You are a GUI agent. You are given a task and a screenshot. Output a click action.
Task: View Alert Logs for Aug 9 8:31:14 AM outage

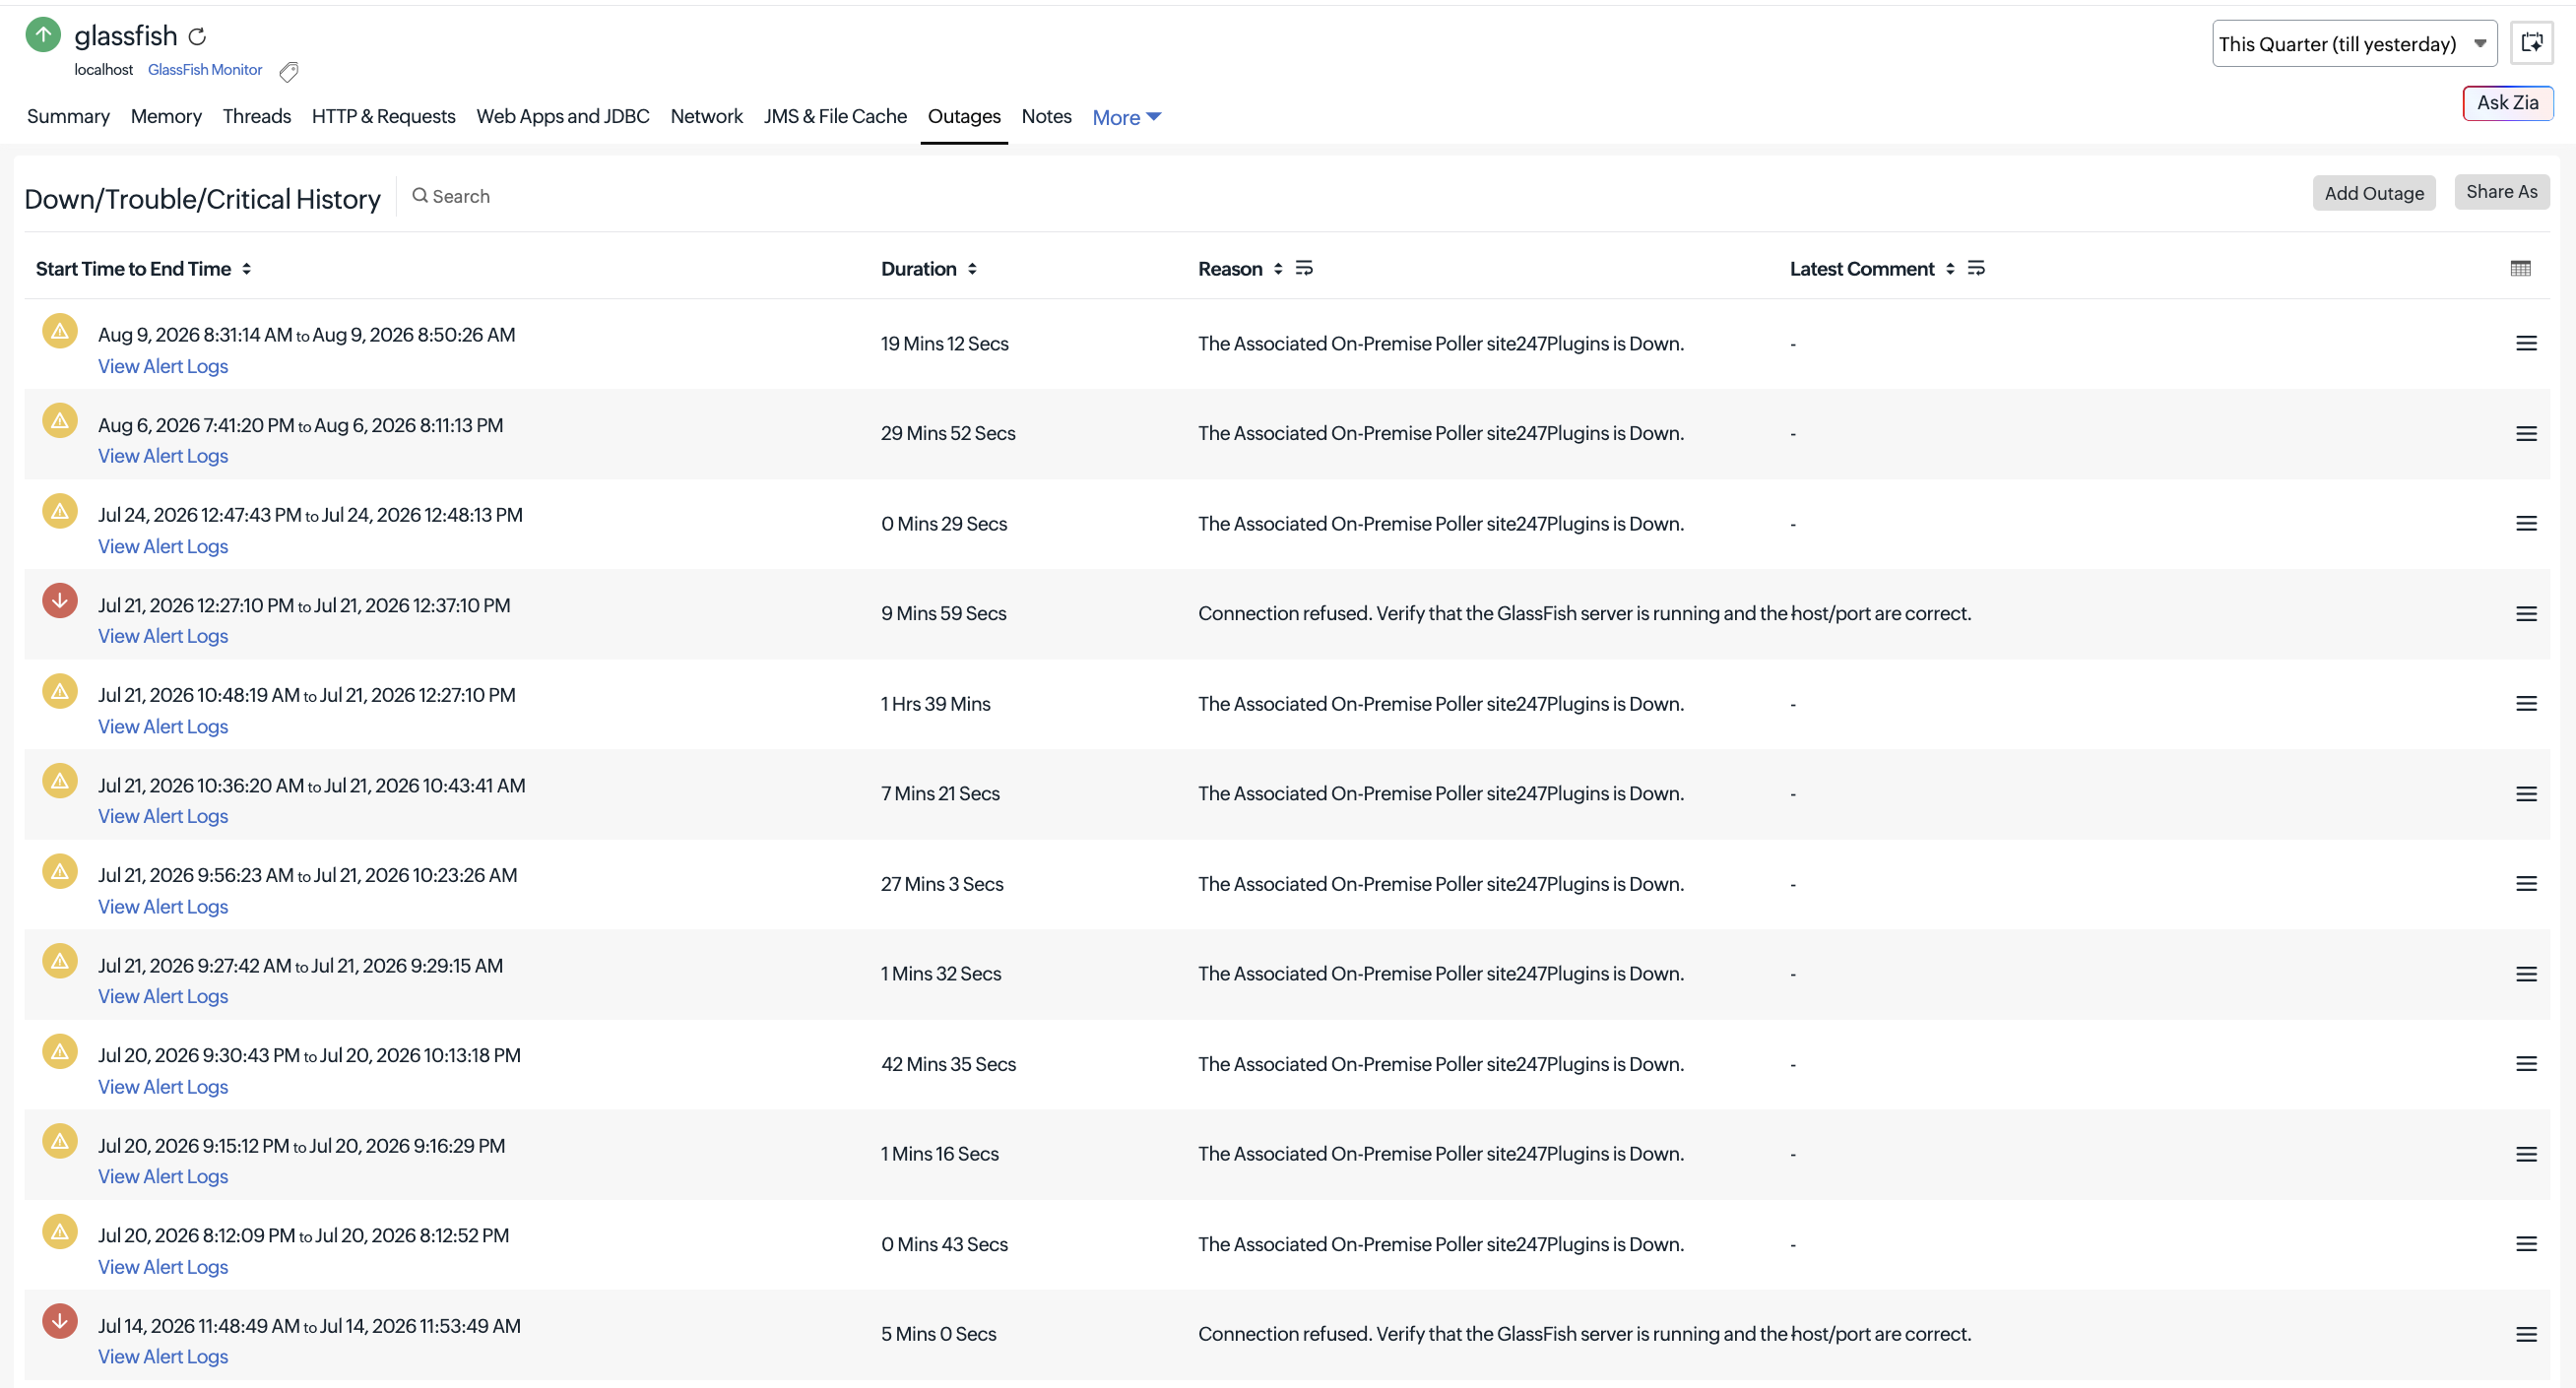tap(163, 367)
